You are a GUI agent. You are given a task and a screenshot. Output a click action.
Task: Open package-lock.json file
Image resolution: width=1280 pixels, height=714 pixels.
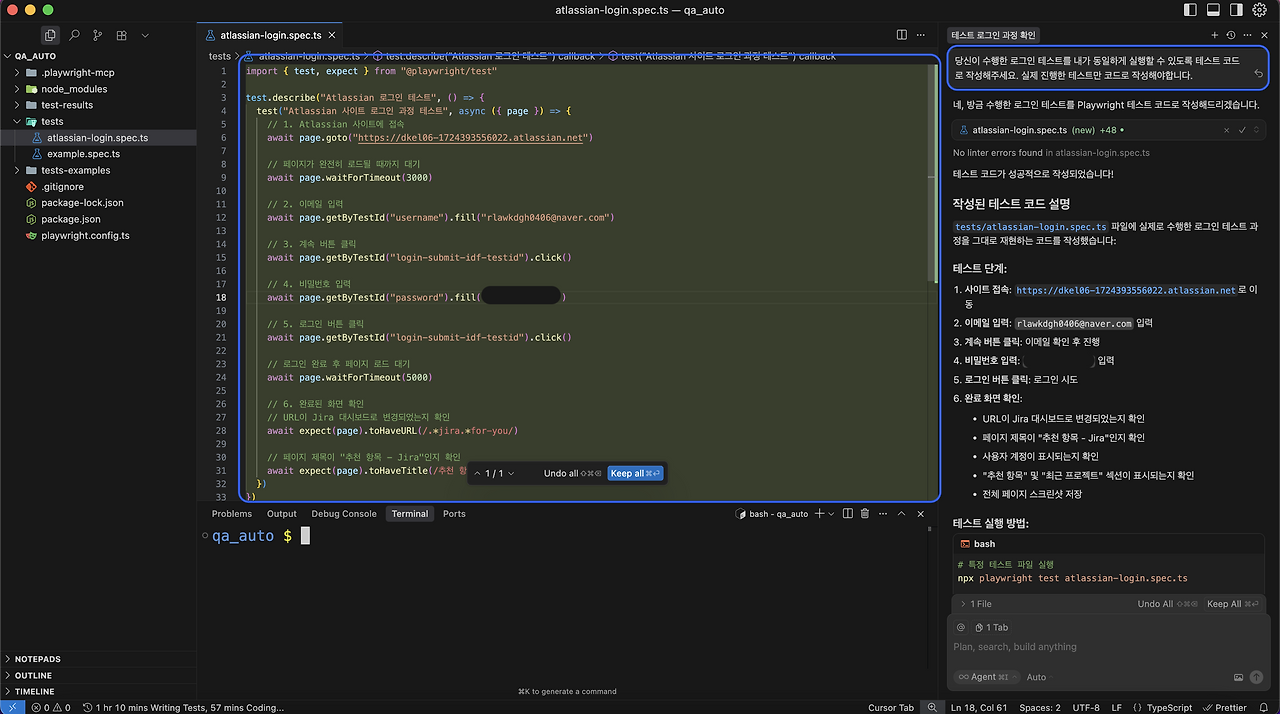98,202
